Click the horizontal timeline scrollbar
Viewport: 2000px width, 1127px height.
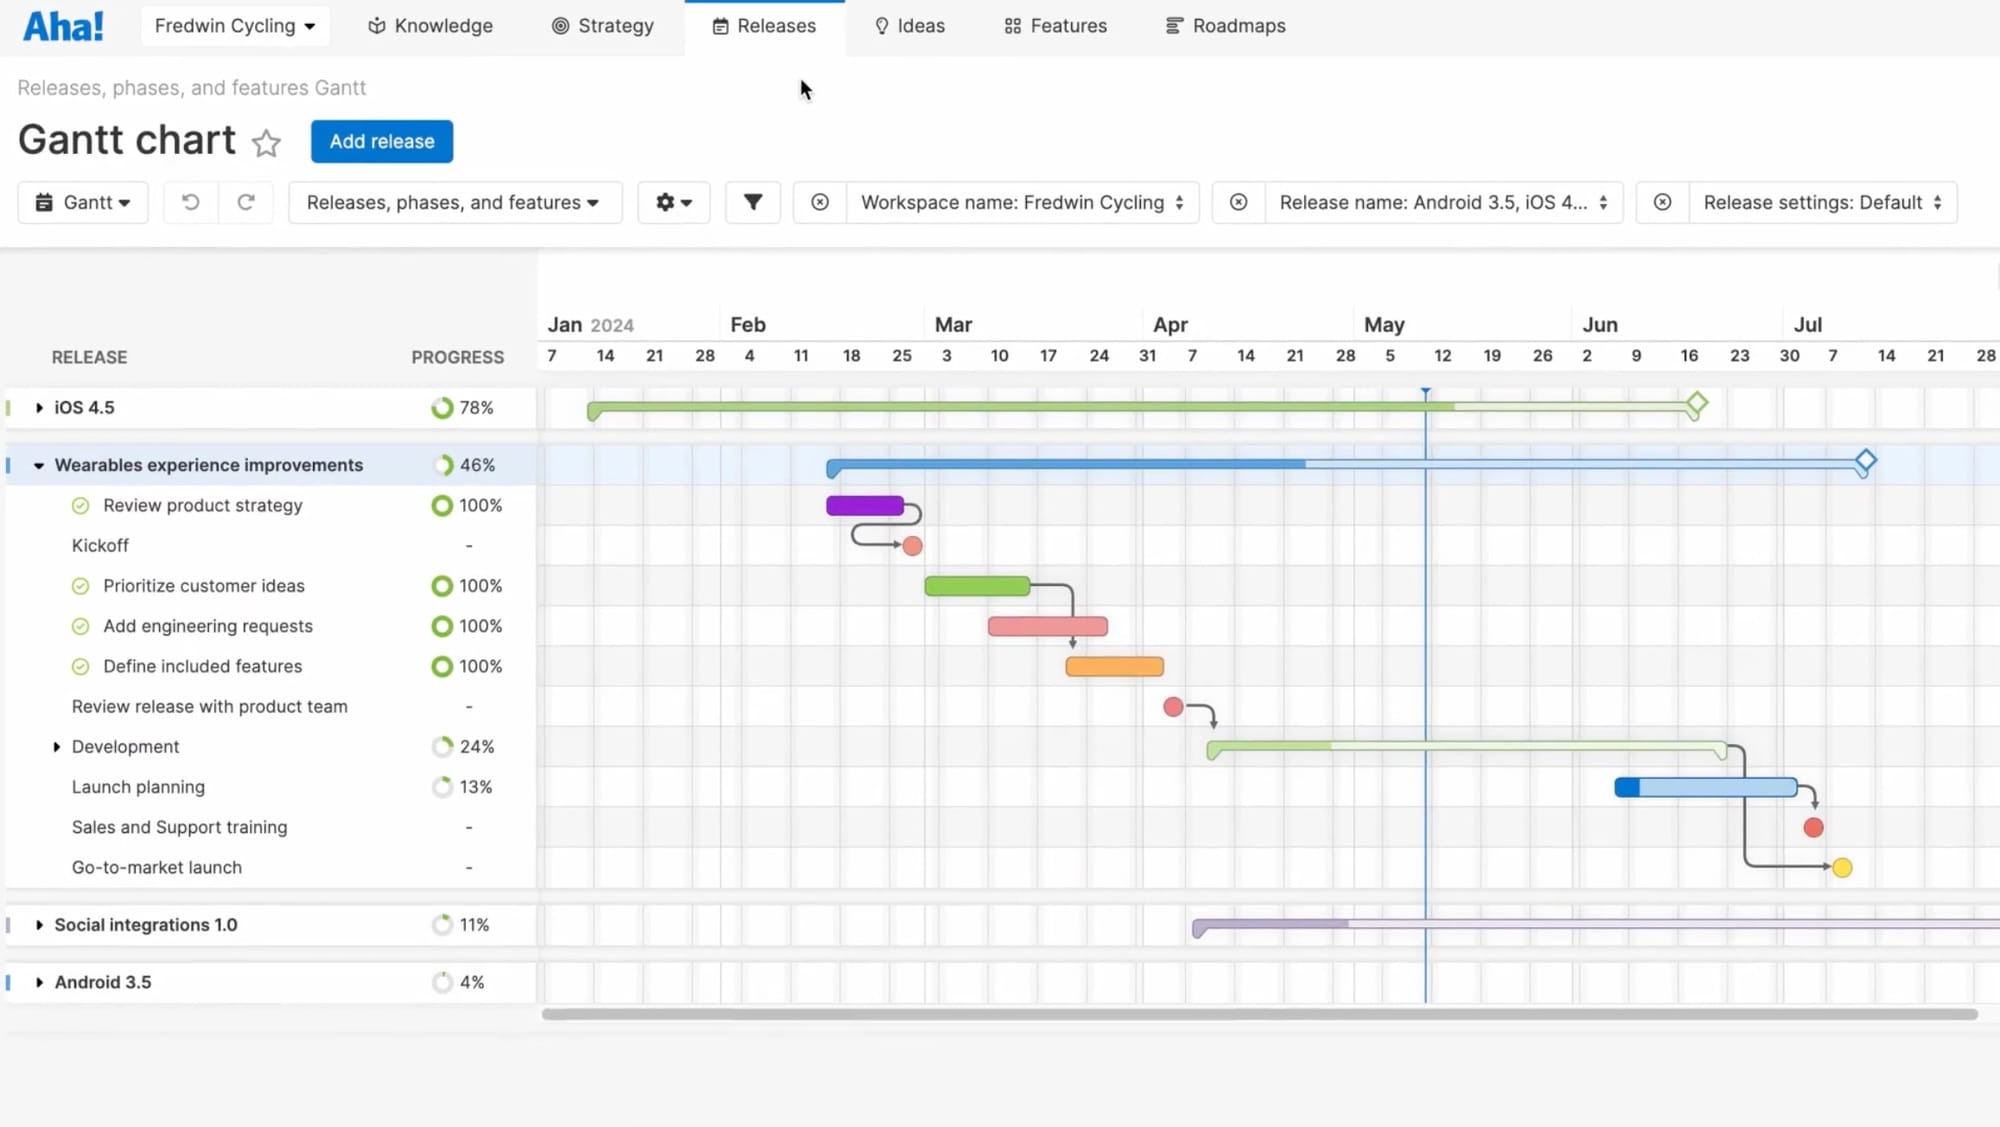tap(1259, 1014)
